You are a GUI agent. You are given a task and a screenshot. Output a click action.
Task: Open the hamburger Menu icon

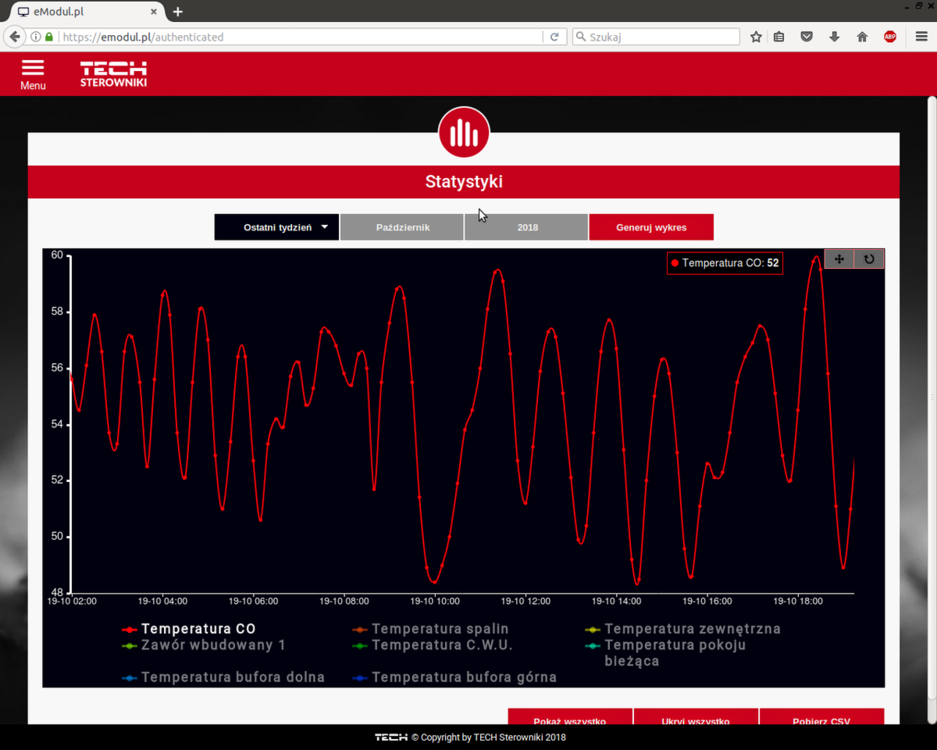pyautogui.click(x=32, y=73)
